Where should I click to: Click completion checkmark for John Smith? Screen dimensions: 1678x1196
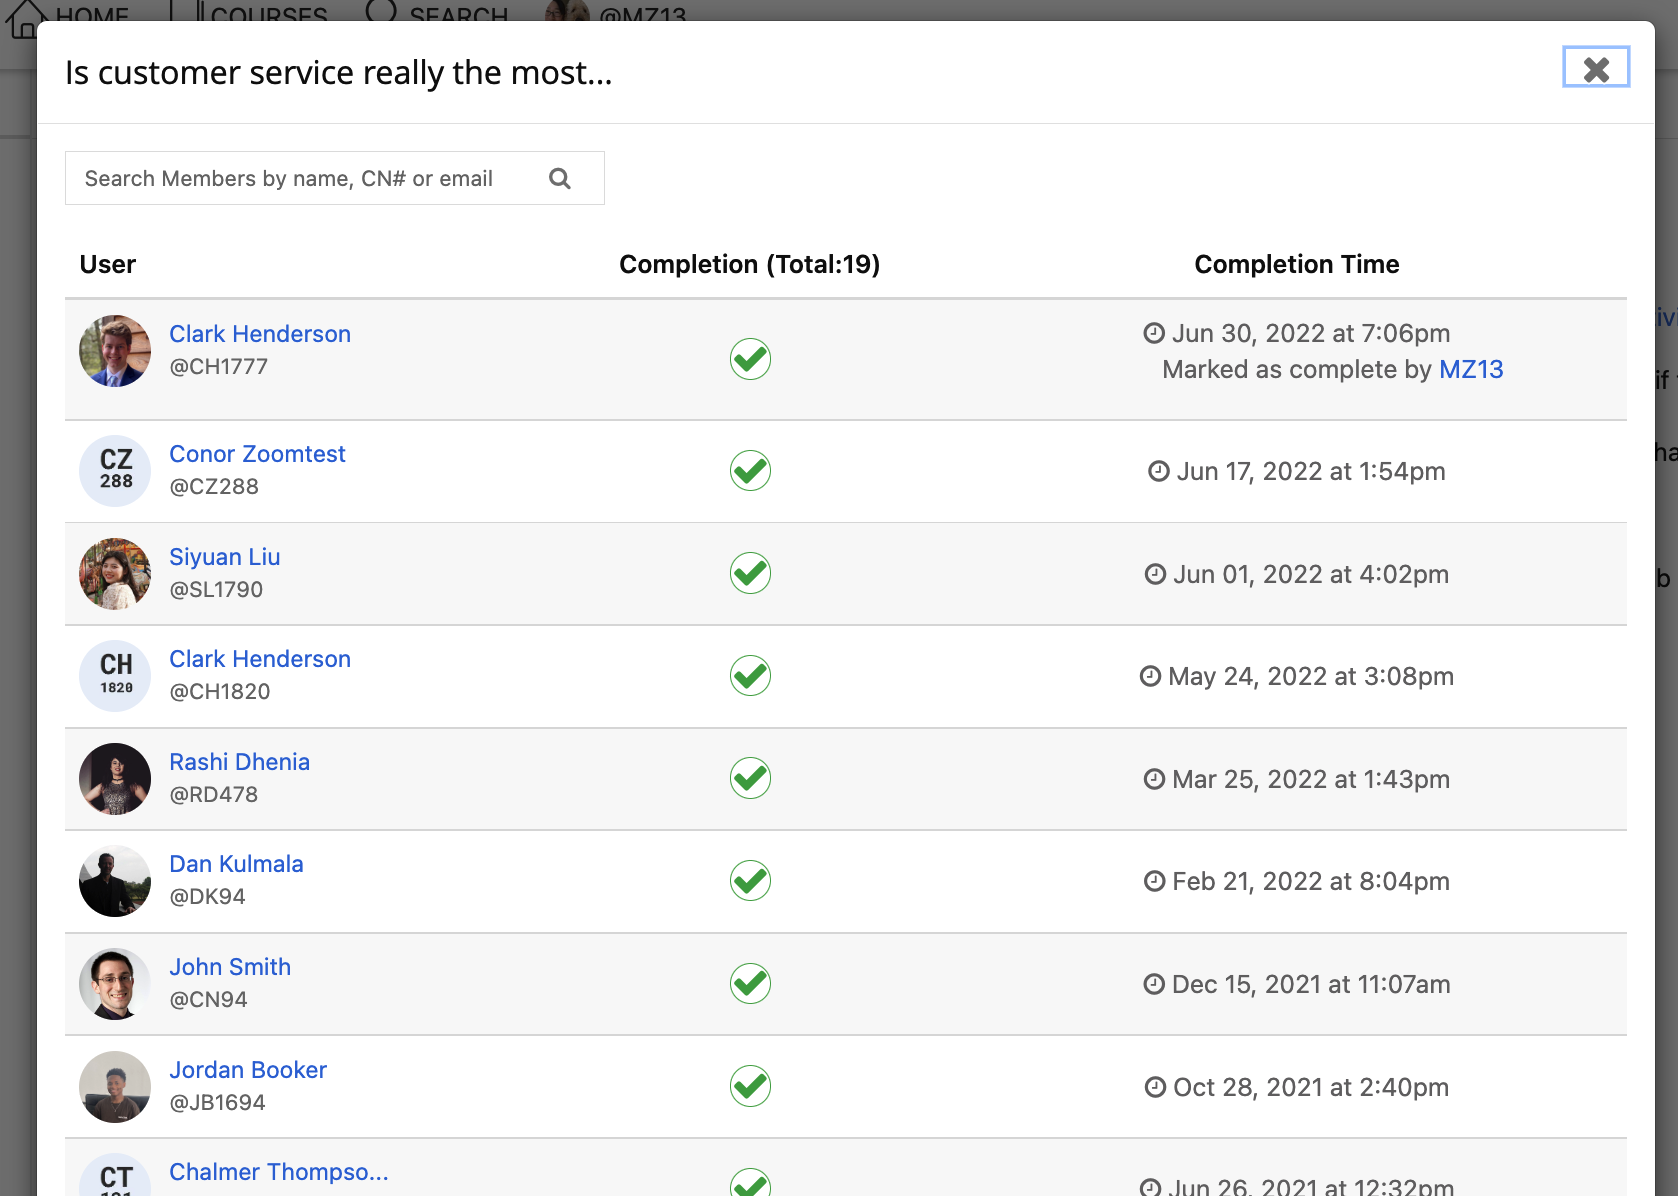pyautogui.click(x=750, y=983)
